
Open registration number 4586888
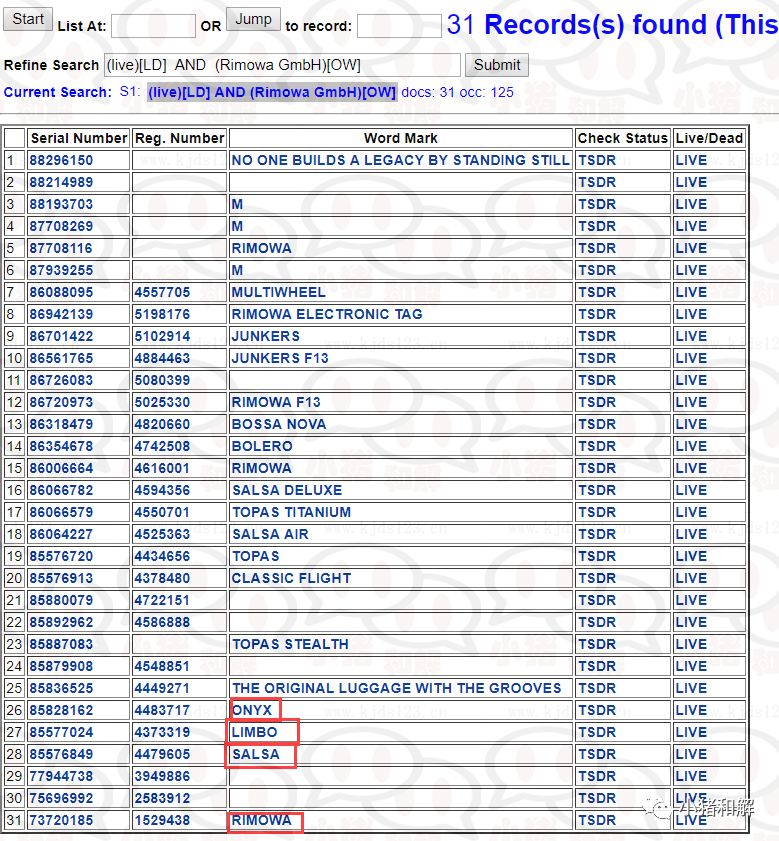click(162, 622)
